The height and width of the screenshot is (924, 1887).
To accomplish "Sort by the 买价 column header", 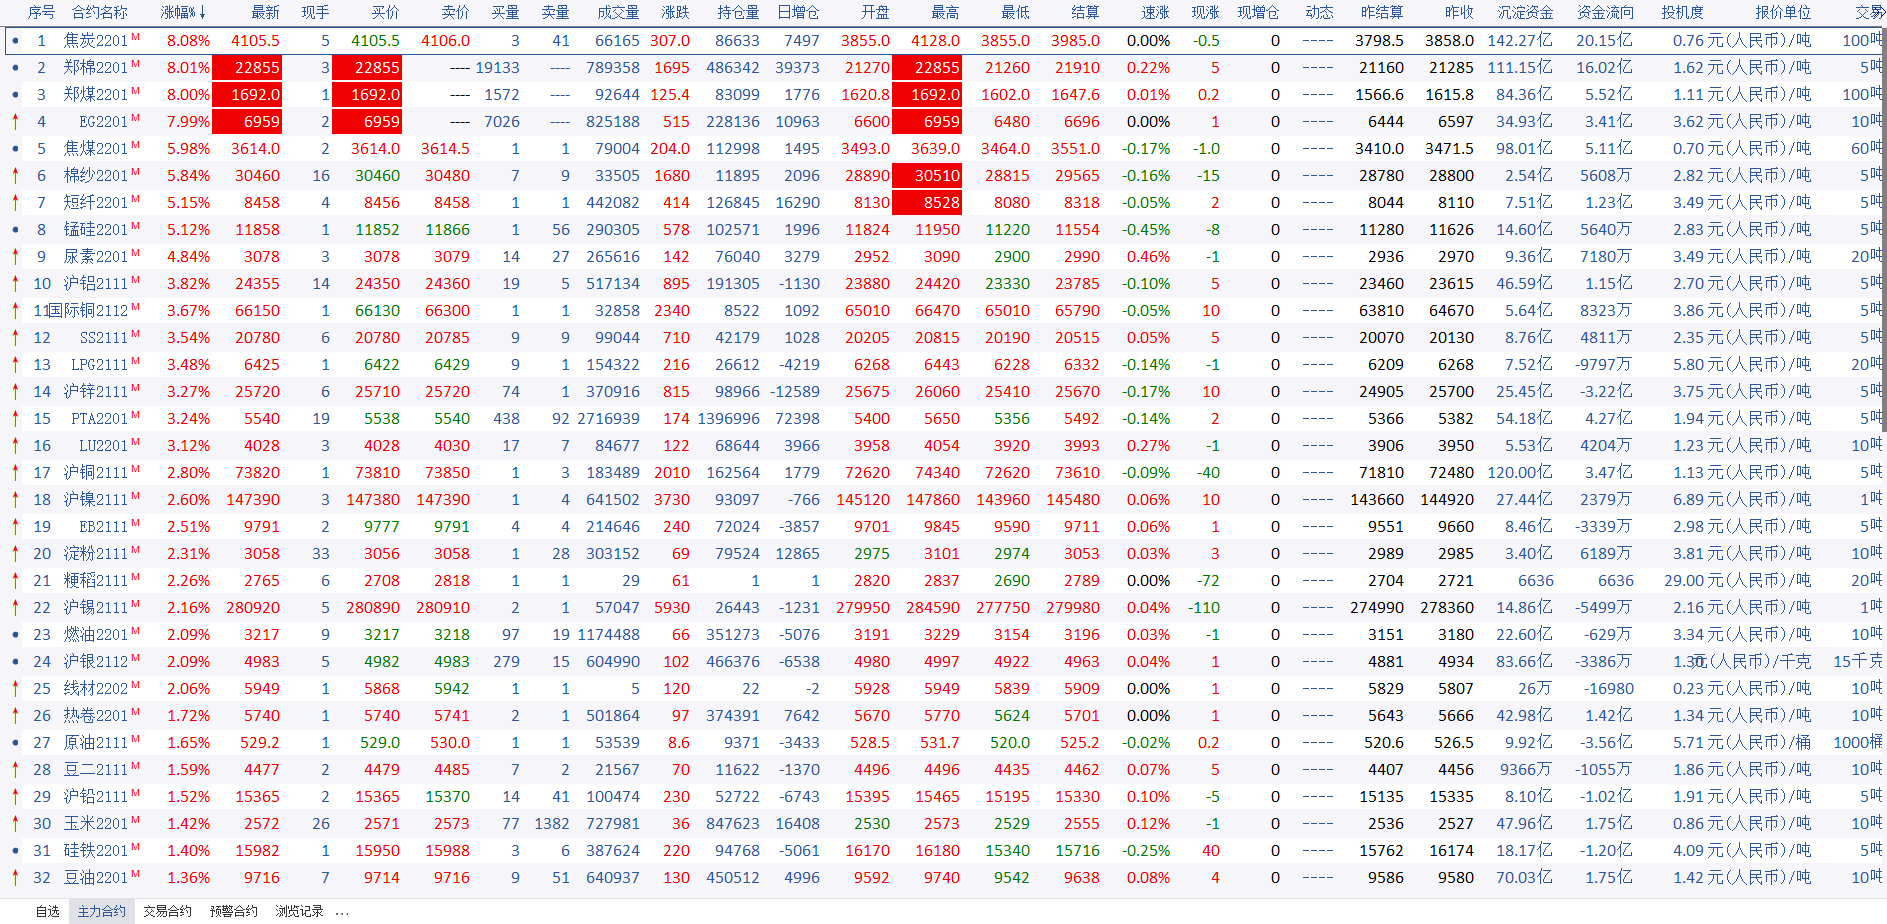I will [385, 12].
